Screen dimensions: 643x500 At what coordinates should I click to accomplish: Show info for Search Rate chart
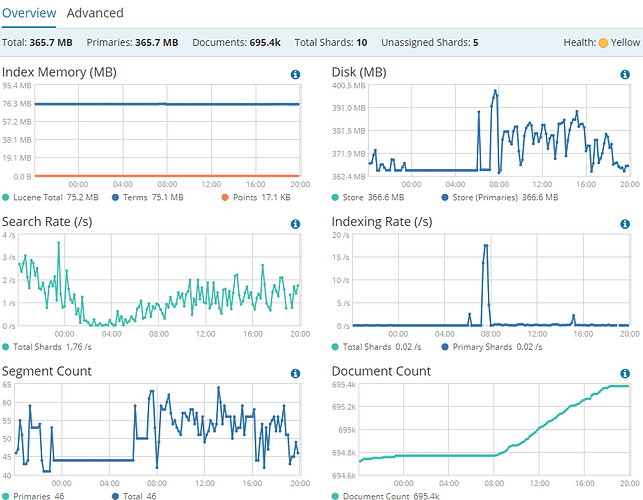coord(295,224)
